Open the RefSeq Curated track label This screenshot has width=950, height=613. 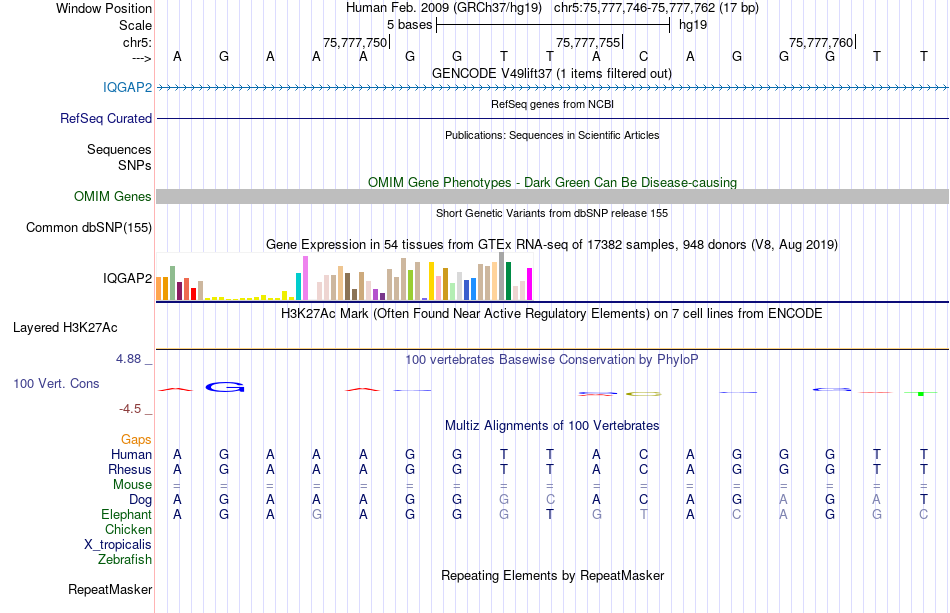[106, 118]
